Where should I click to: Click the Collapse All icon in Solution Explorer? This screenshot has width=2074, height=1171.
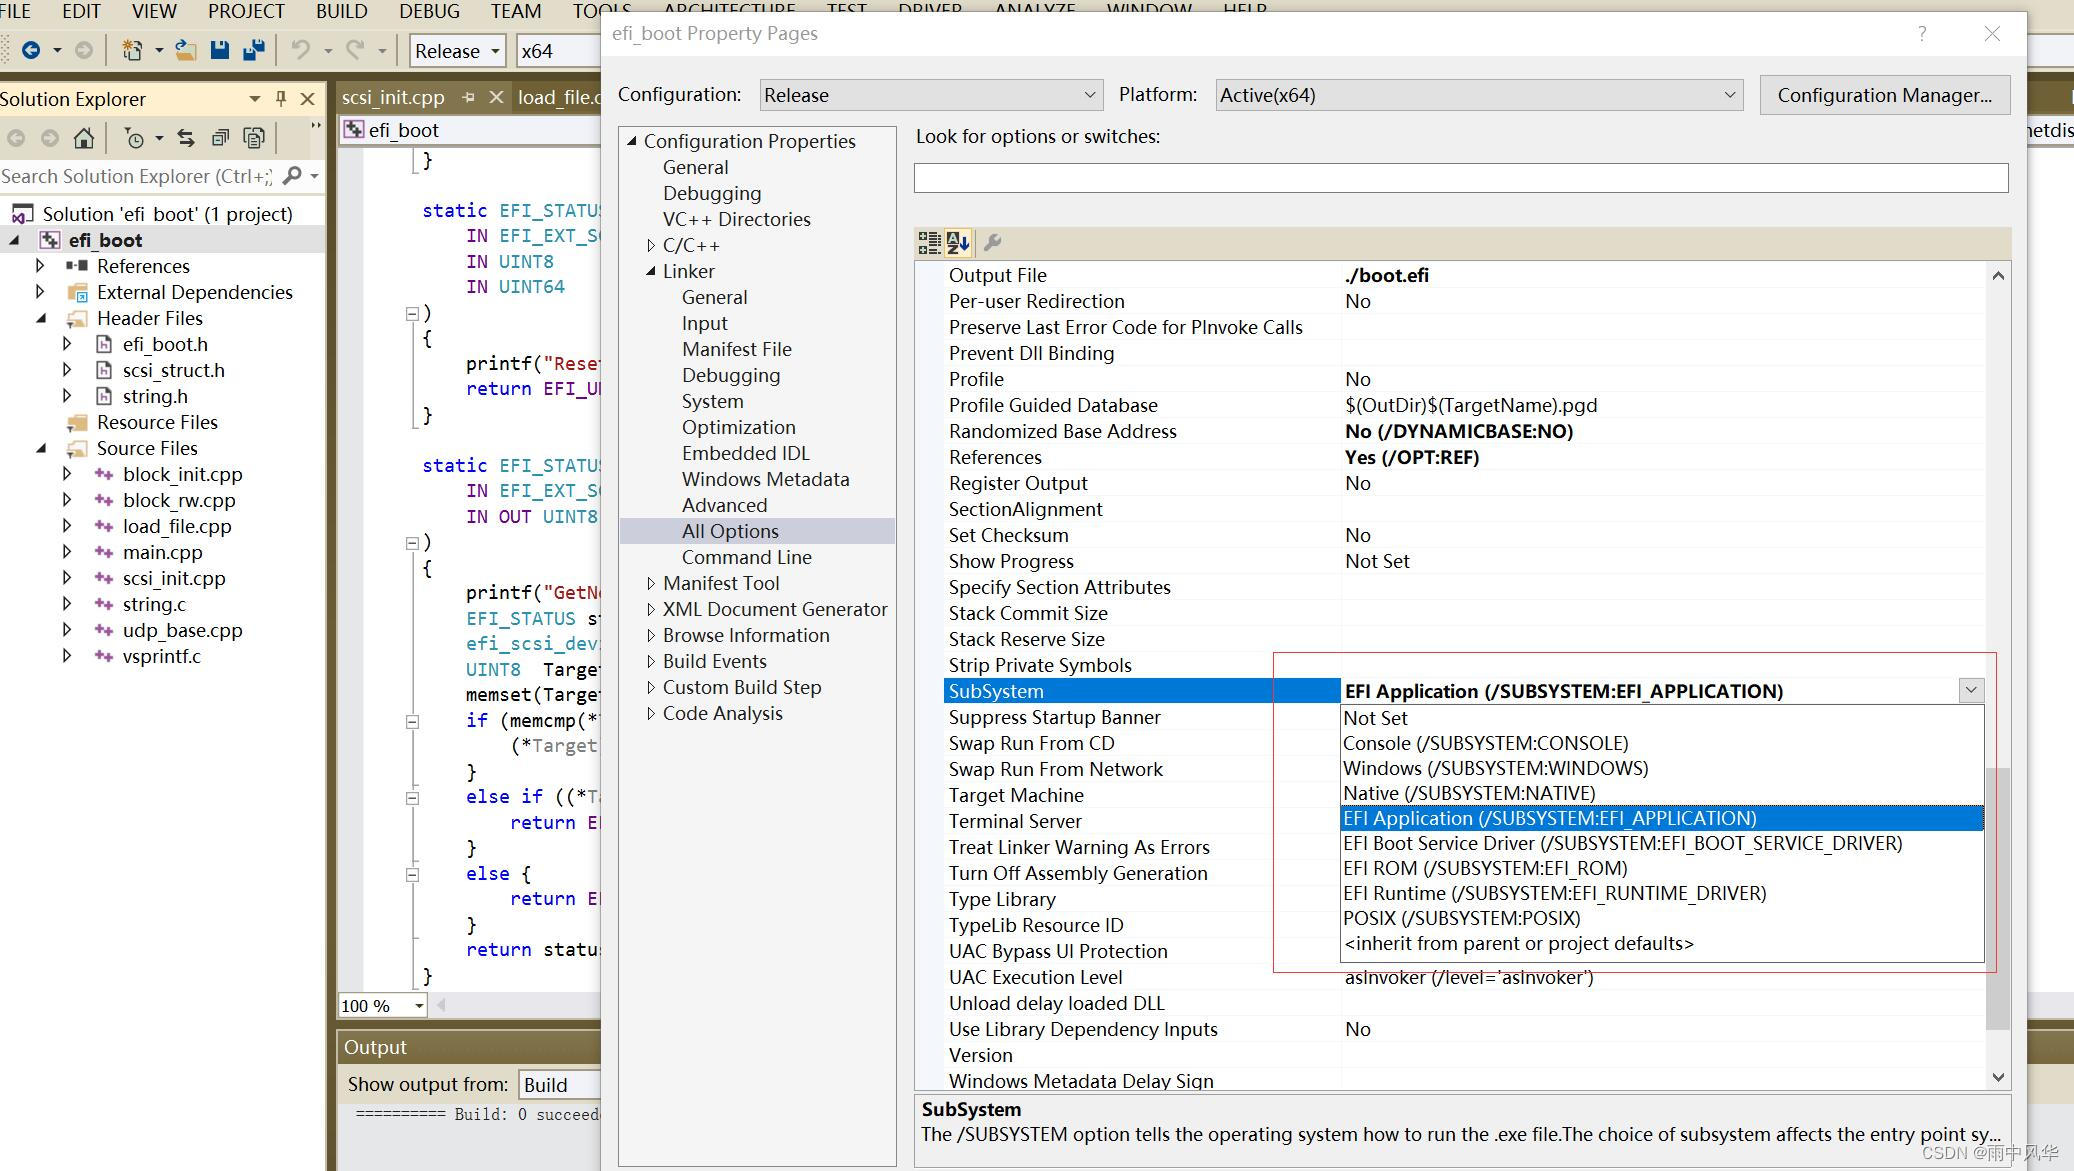220,138
